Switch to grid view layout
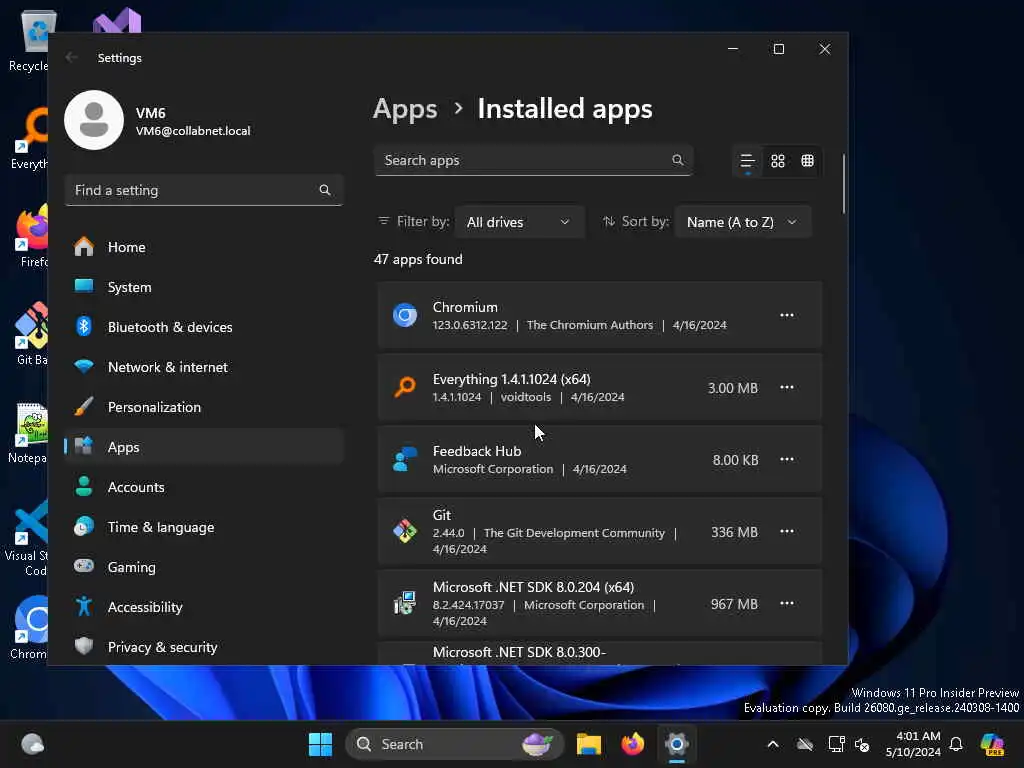This screenshot has width=1024, height=768. pos(778,161)
